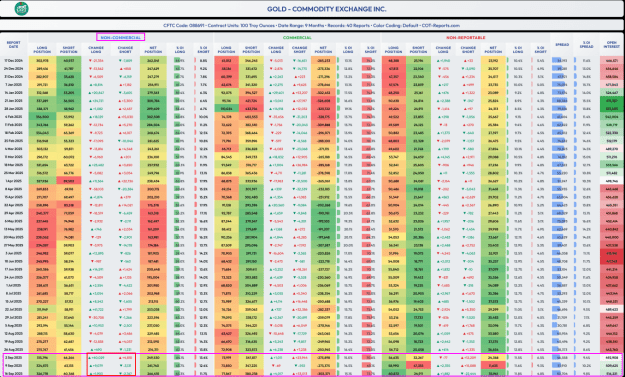The width and height of the screenshot is (625, 377).
Task: Click the Spread column header
Action: click(561, 44)
